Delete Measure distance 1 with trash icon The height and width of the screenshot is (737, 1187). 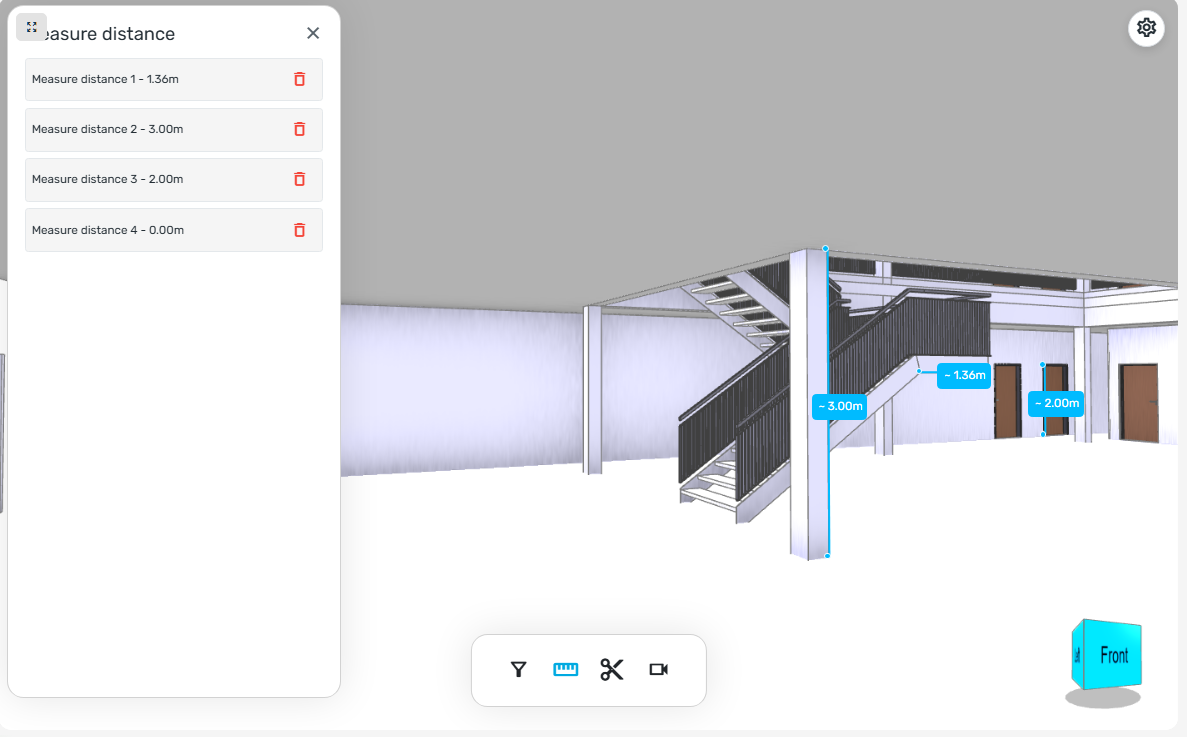pyautogui.click(x=300, y=79)
